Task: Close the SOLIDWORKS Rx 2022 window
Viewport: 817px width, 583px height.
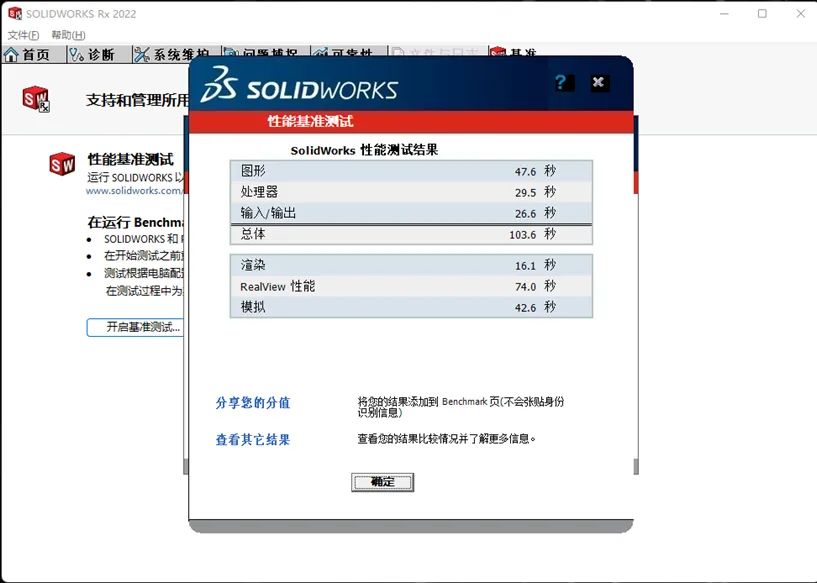Action: tap(801, 14)
